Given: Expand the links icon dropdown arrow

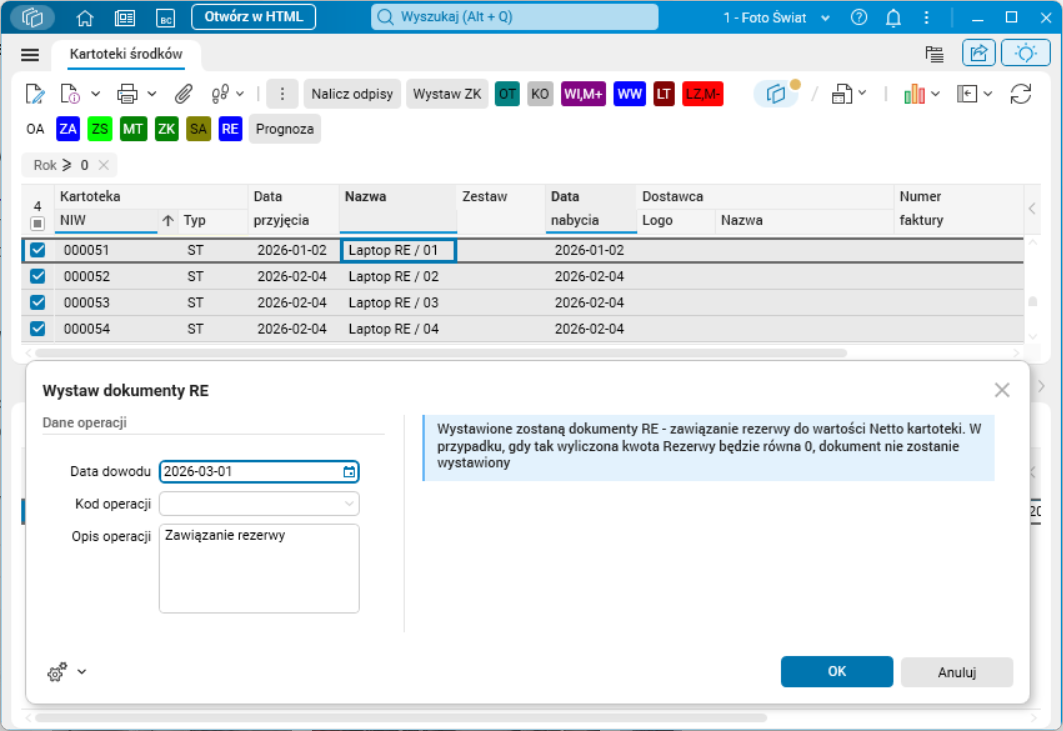Looking at the screenshot, I should pos(240,94).
